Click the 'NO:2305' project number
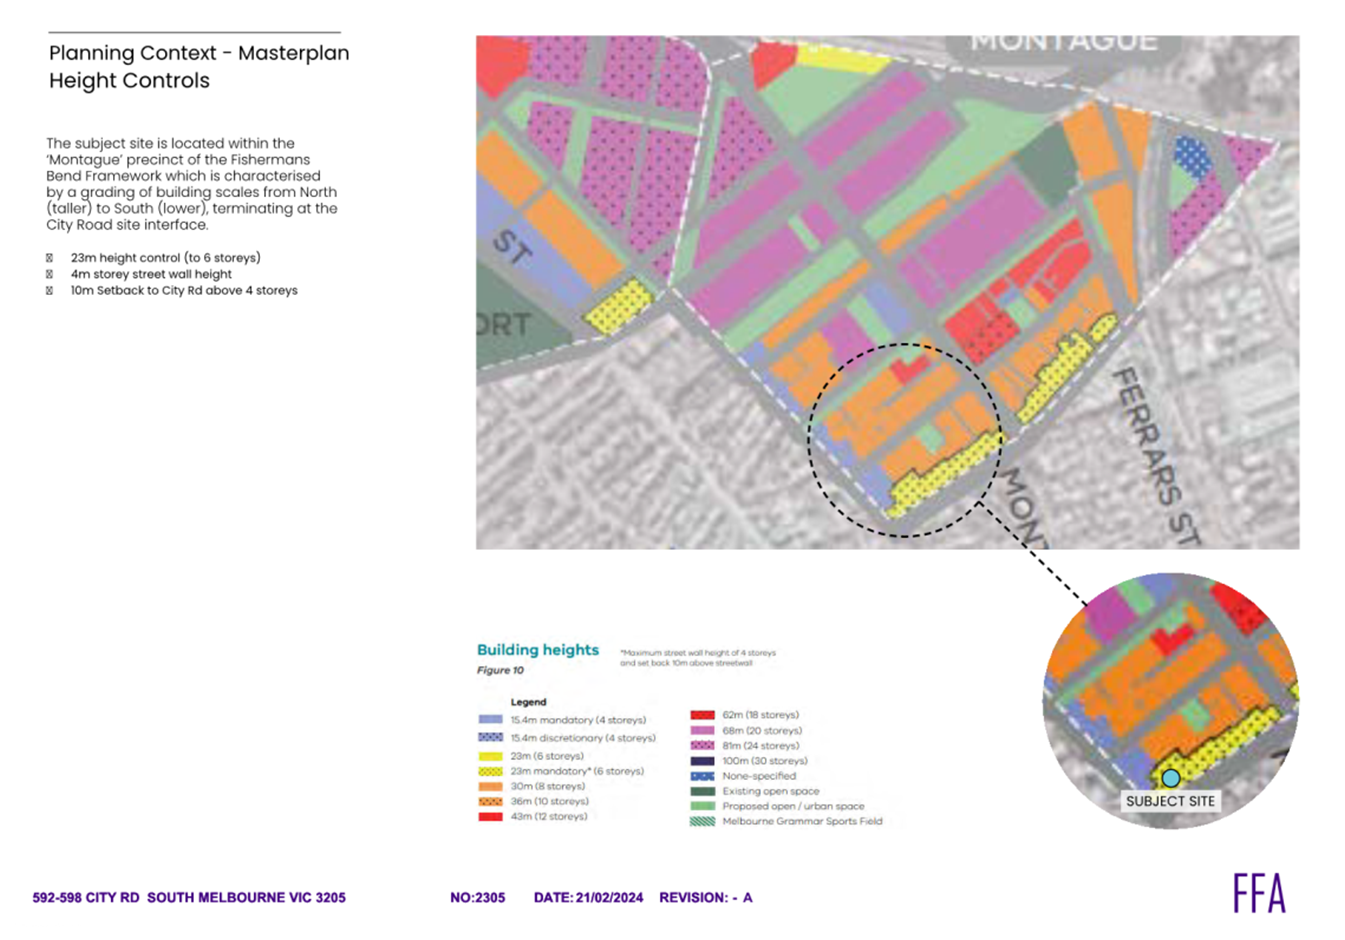Viewport: 1345px width, 940px height. [478, 898]
